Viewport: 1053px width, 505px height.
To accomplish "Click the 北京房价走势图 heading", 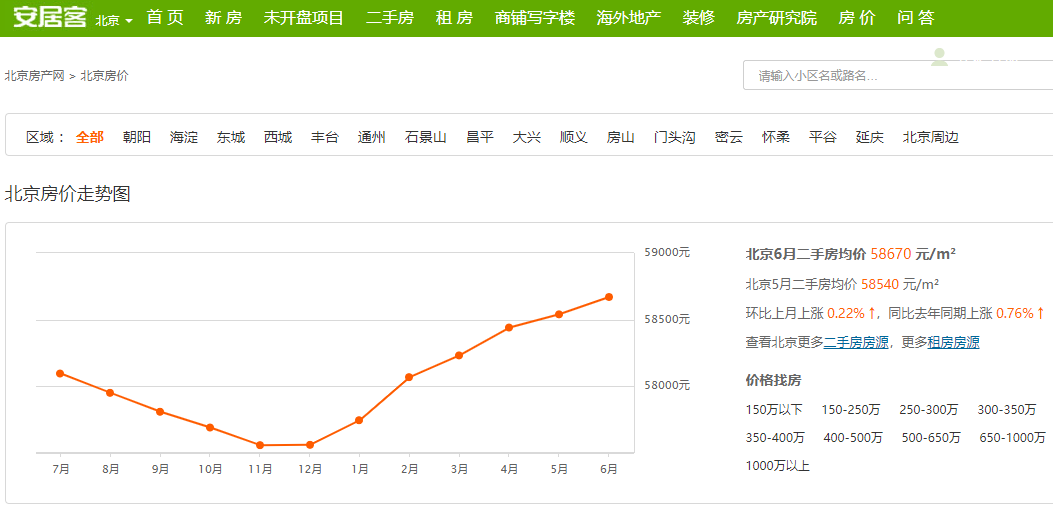I will pyautogui.click(x=67, y=195).
